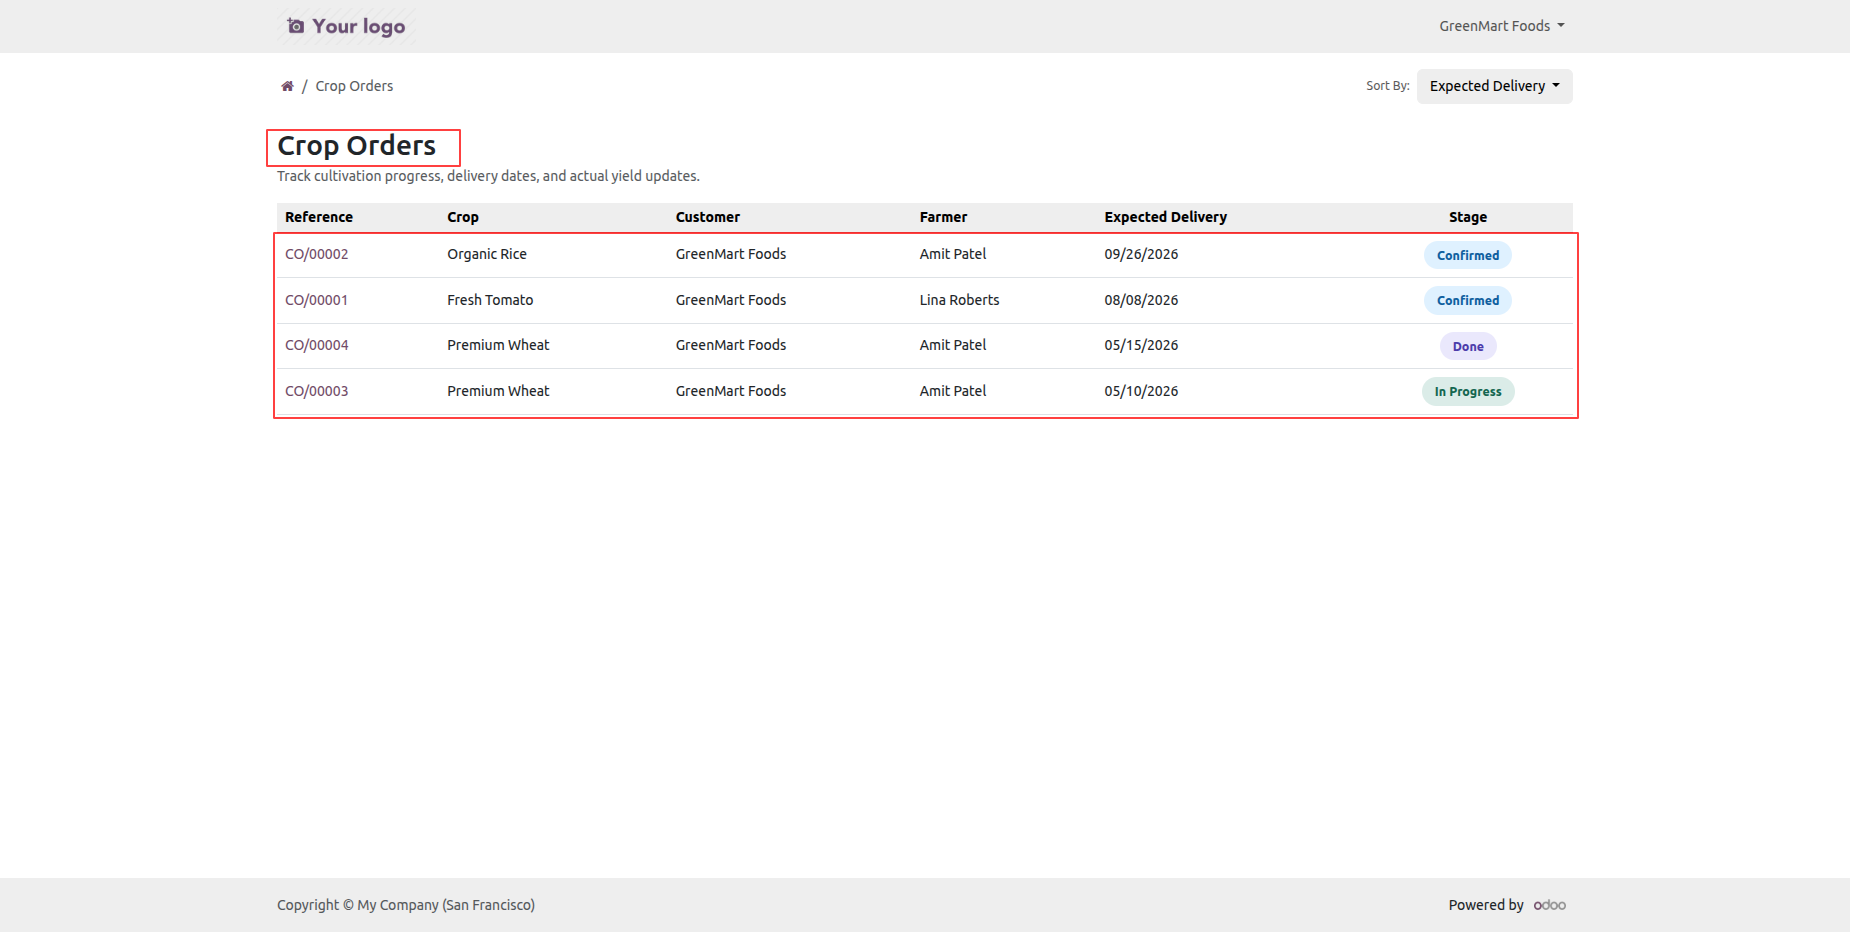
Task: Click the 05/10/2026 delivery date
Action: click(1141, 391)
